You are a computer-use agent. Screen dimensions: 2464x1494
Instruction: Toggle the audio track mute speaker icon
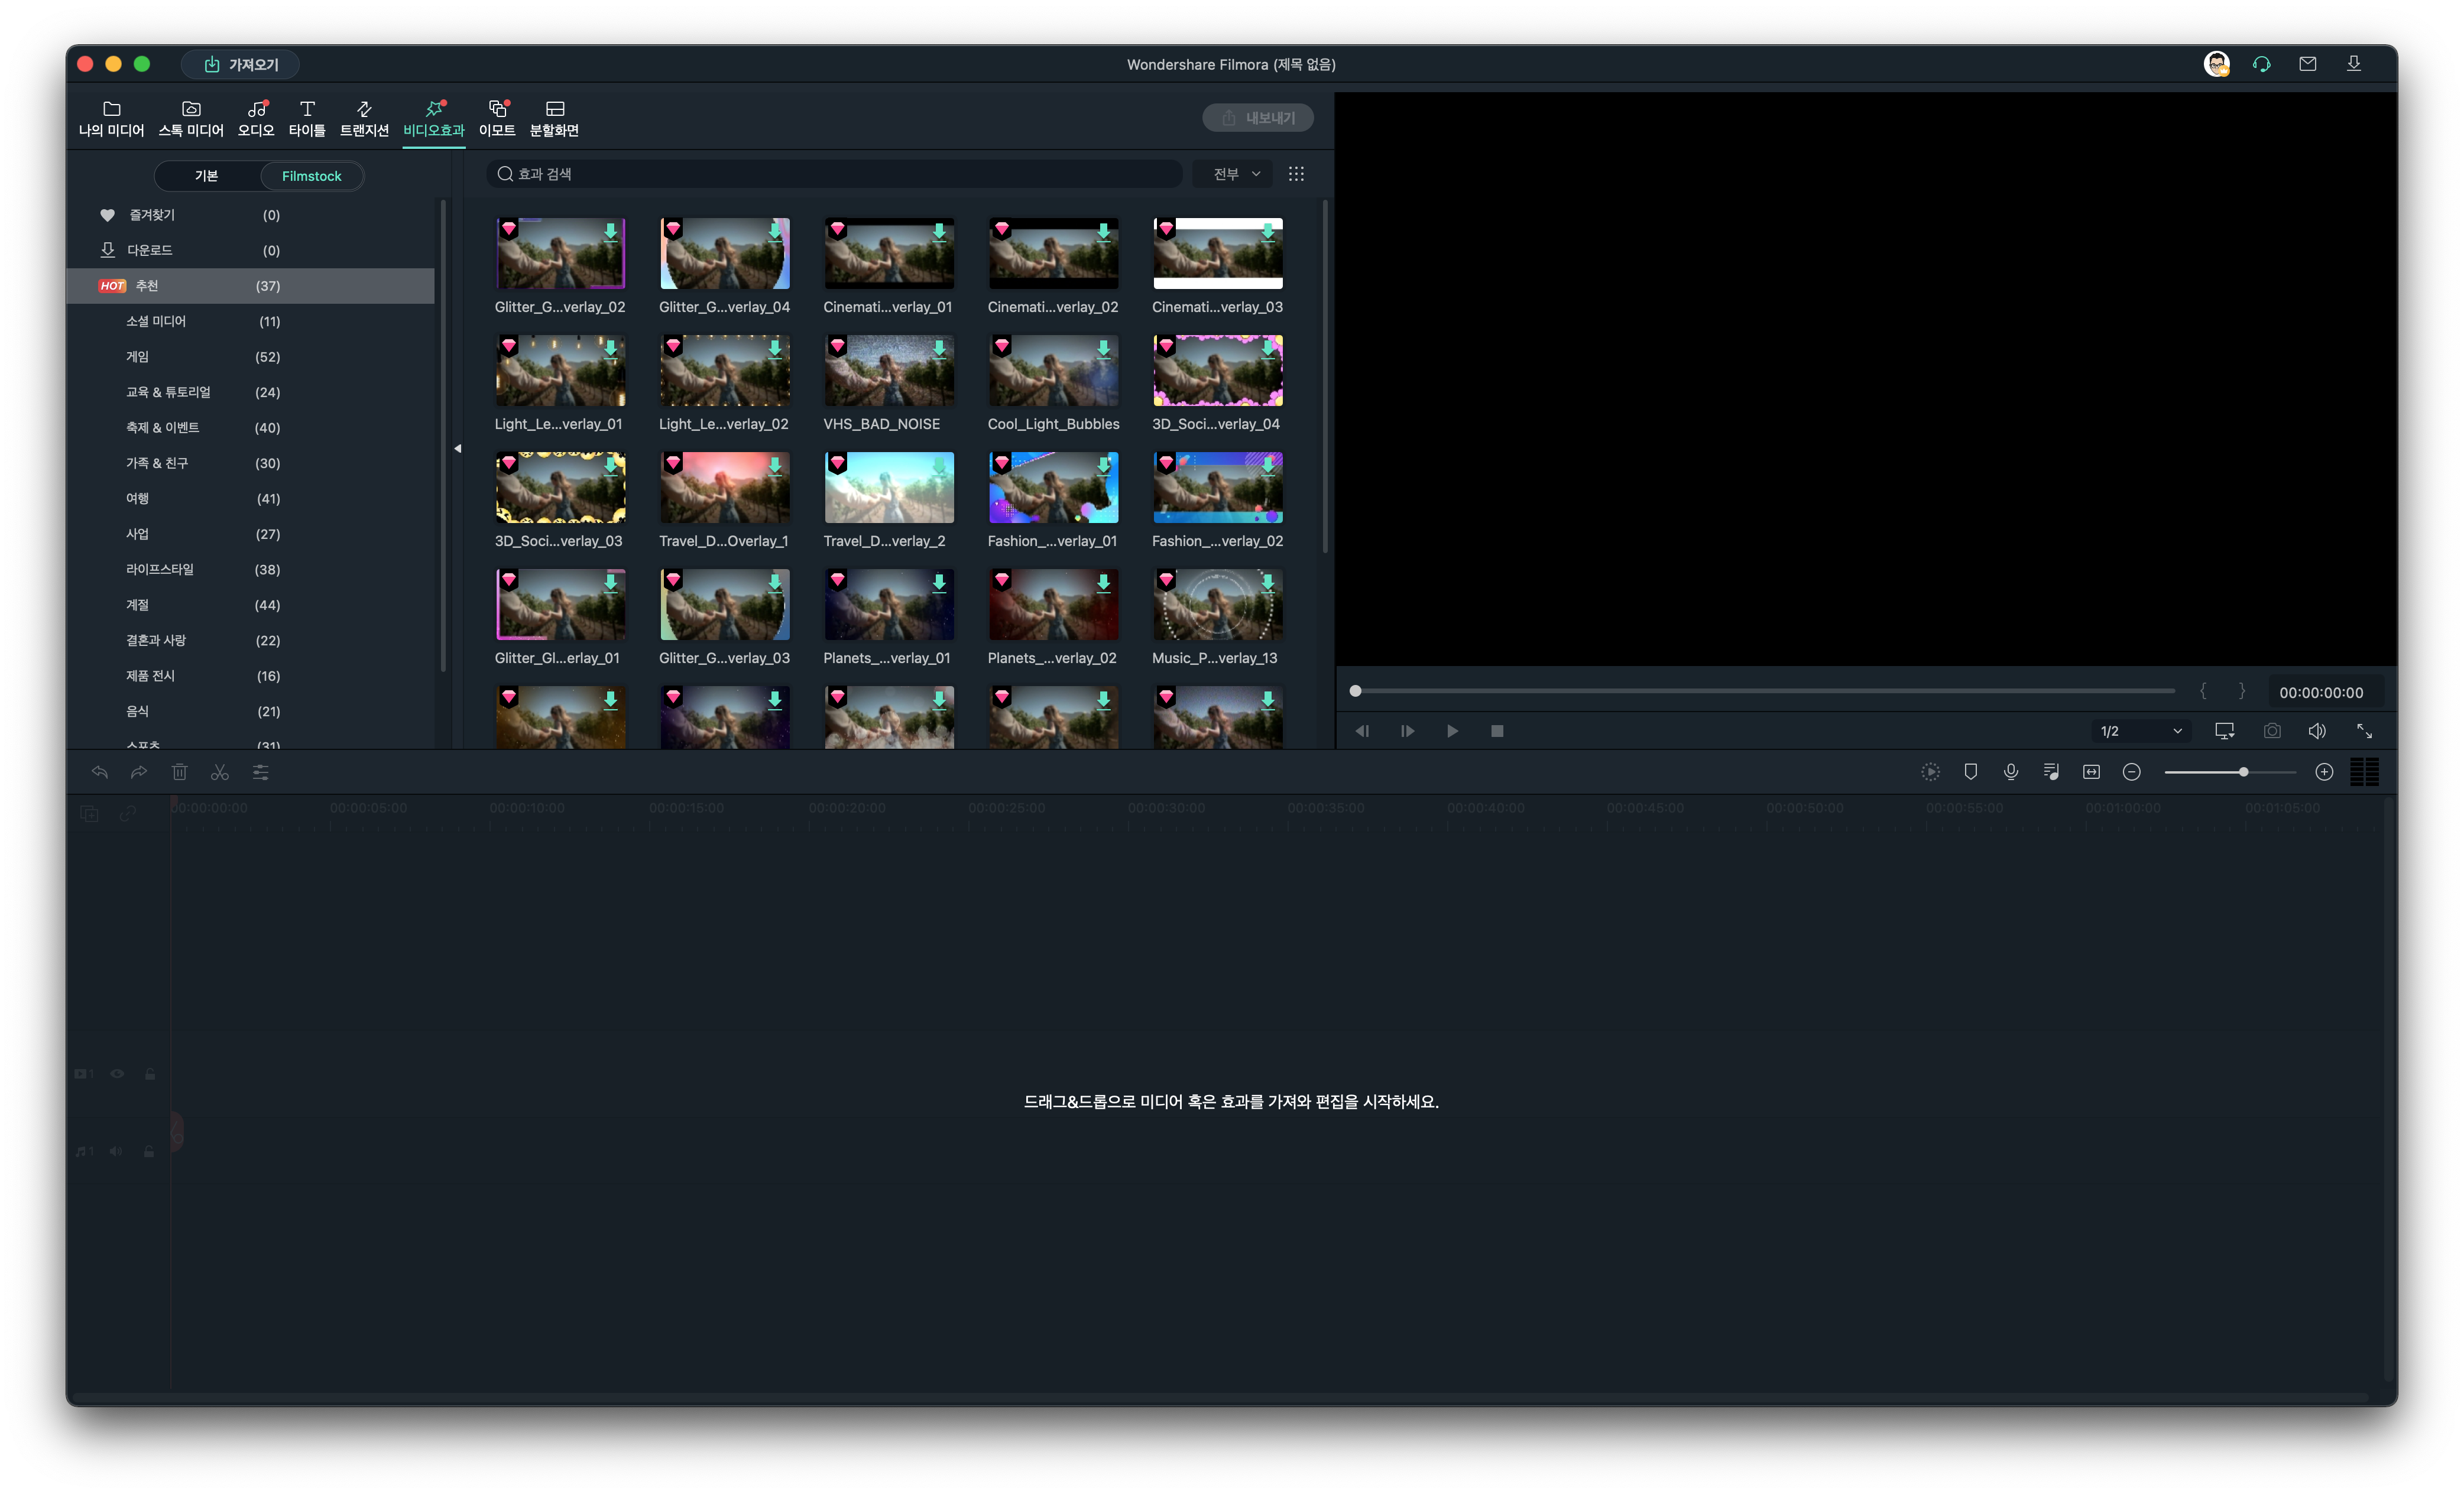116,1151
